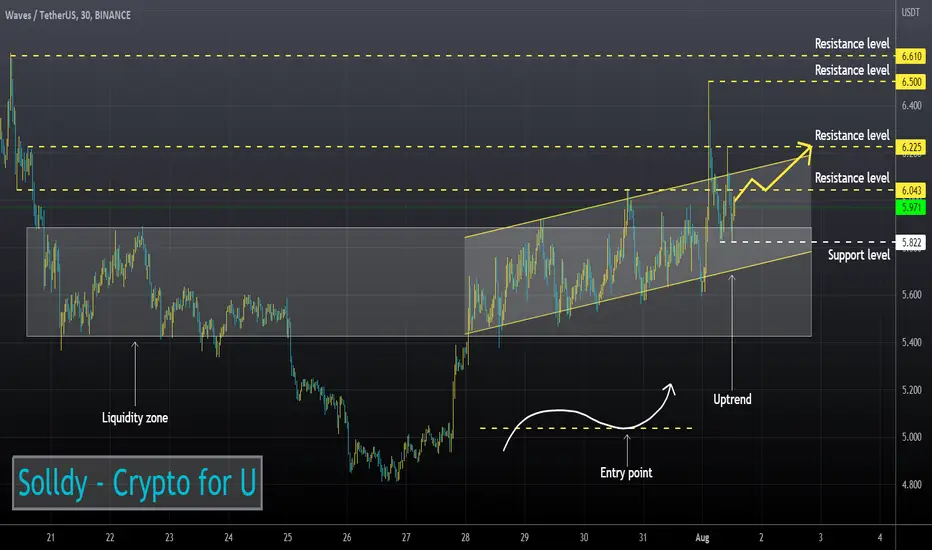Screen dimensions: 932x550
Task: Click the 5.600 price axis value
Action: [x=911, y=295]
